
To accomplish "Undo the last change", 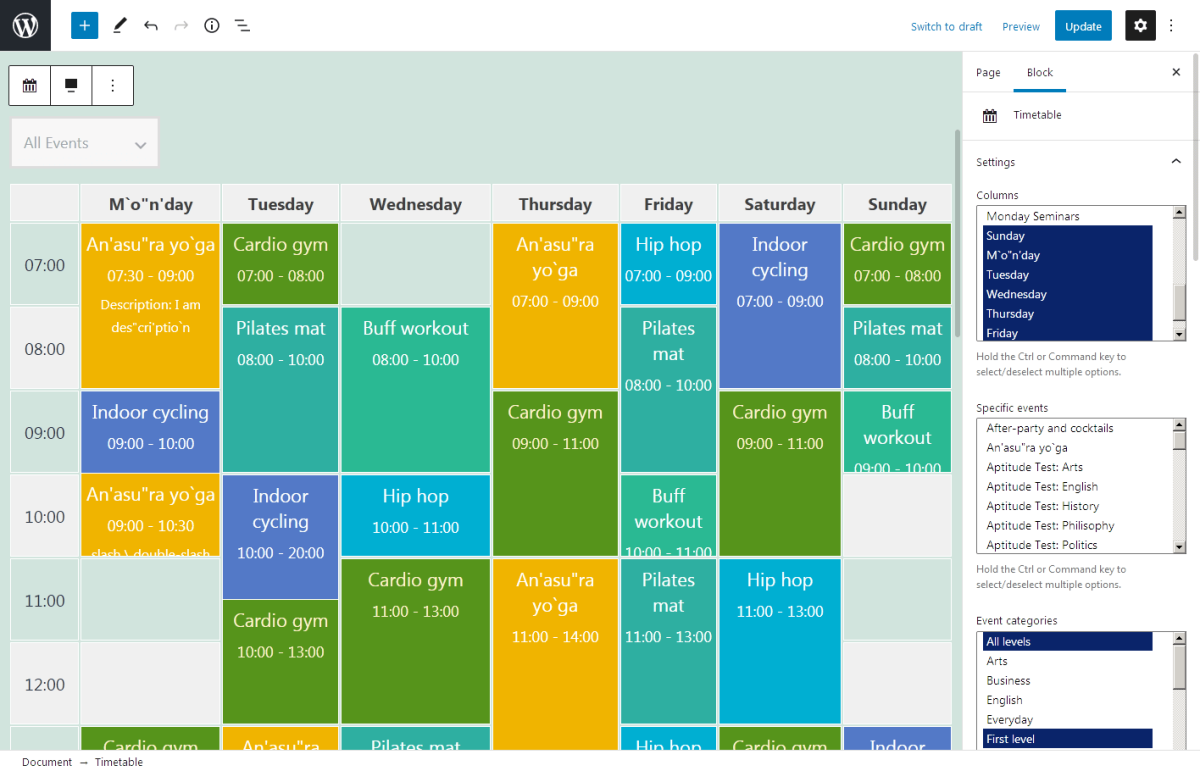I will point(151,25).
